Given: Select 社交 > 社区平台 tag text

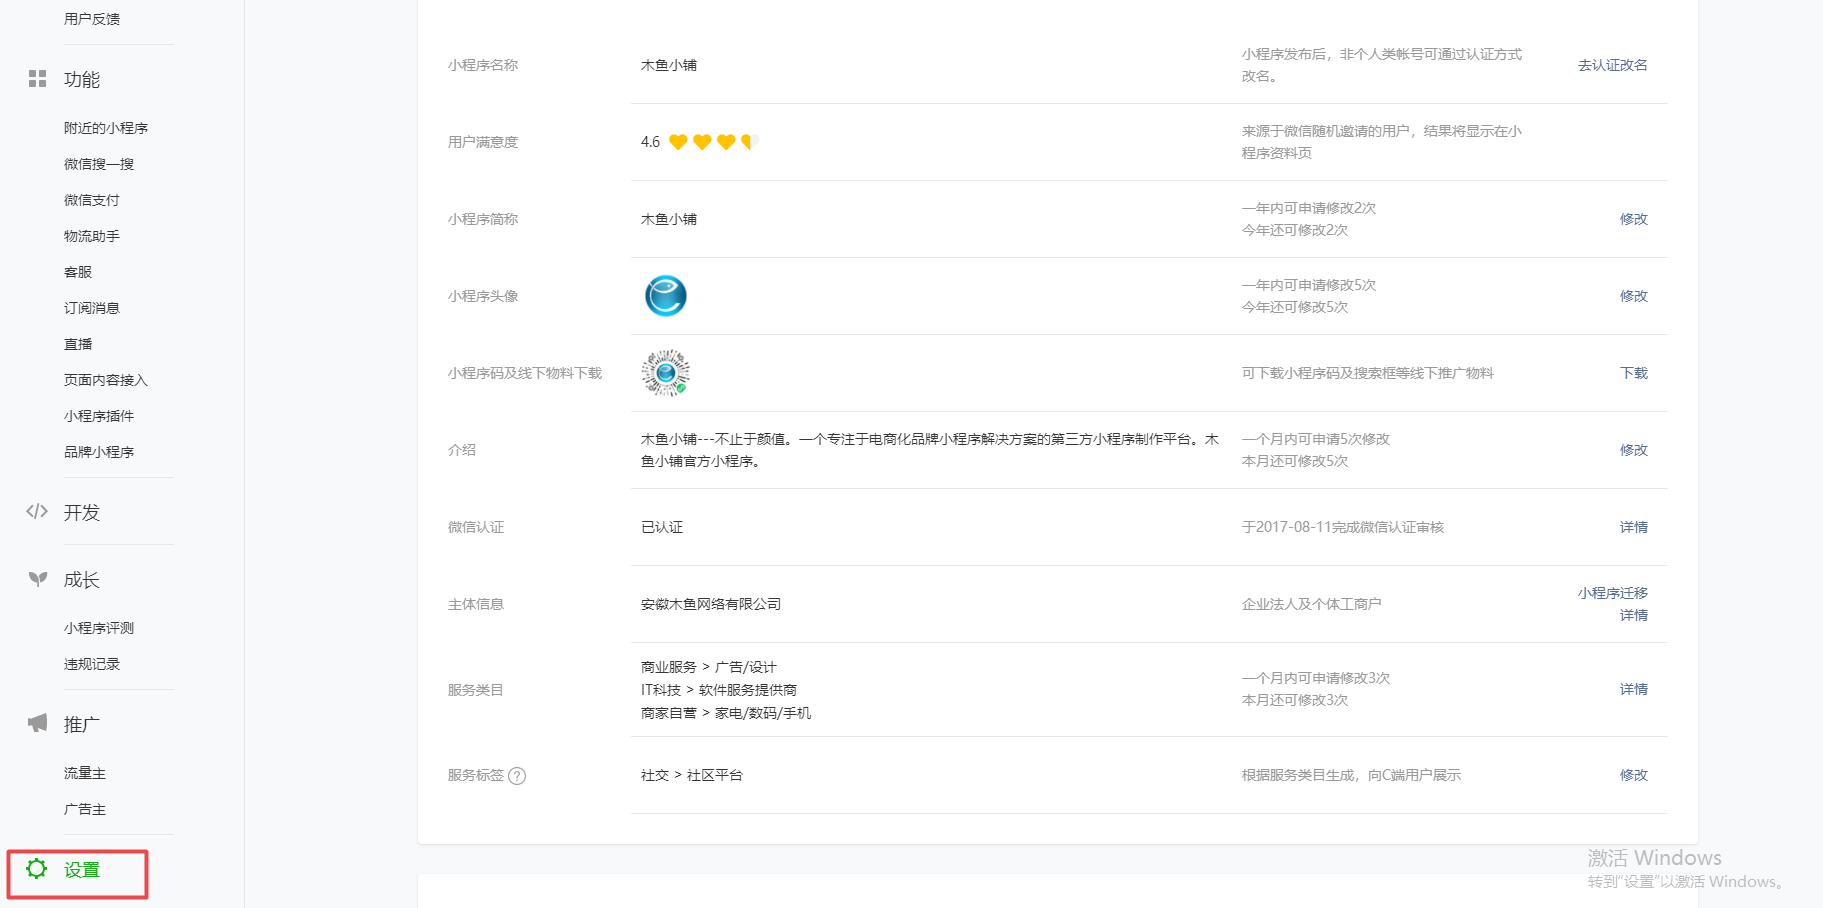Looking at the screenshot, I should coord(692,775).
